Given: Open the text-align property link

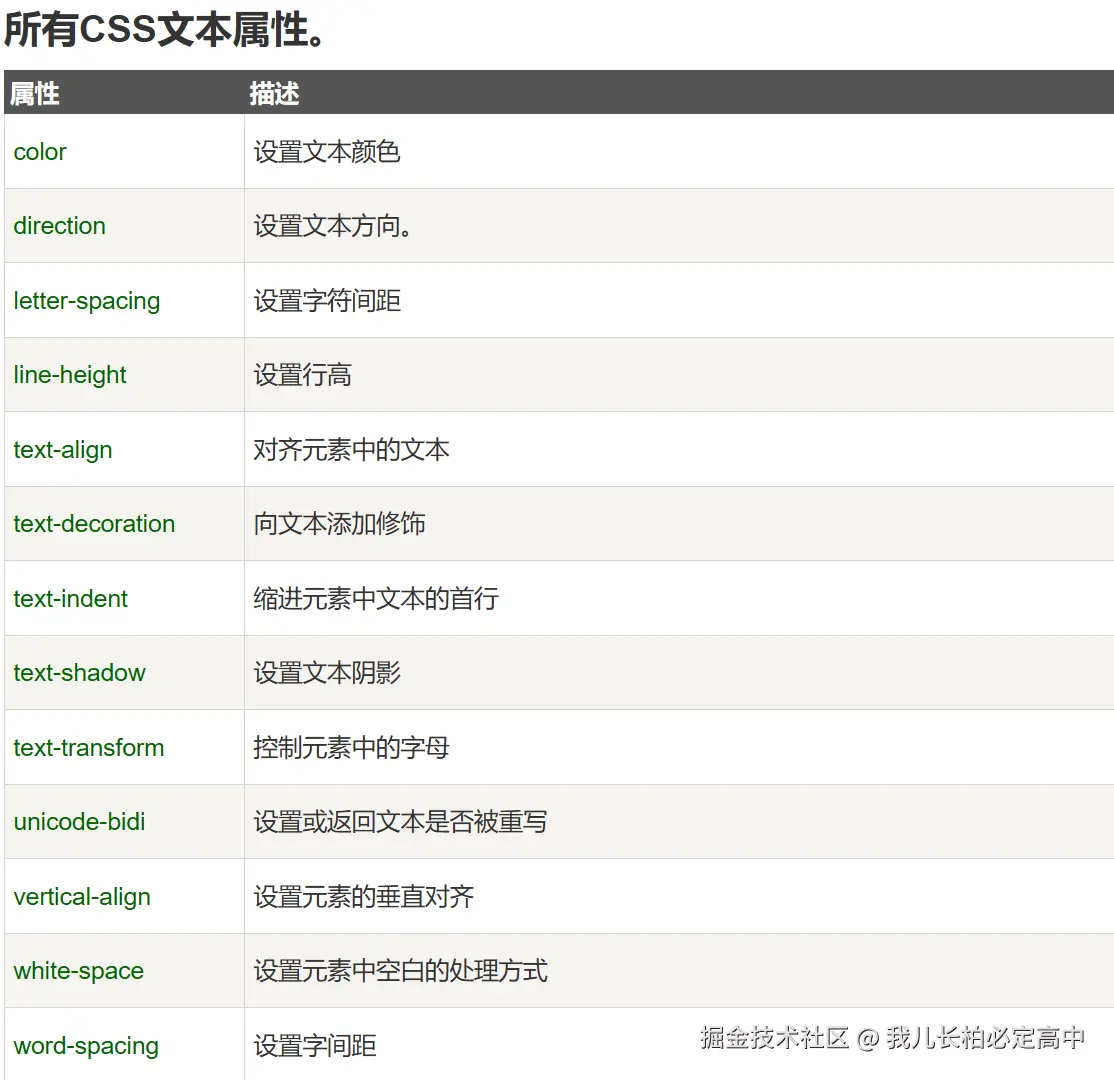Looking at the screenshot, I should [x=63, y=450].
